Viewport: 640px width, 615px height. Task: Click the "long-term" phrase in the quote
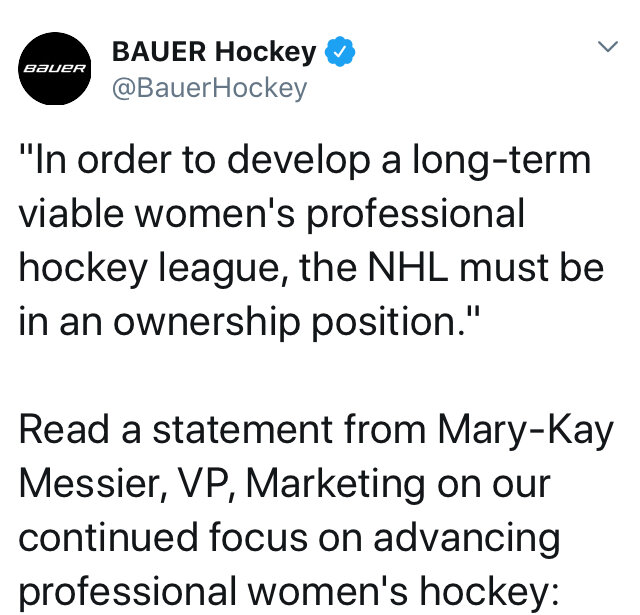[x=502, y=160]
